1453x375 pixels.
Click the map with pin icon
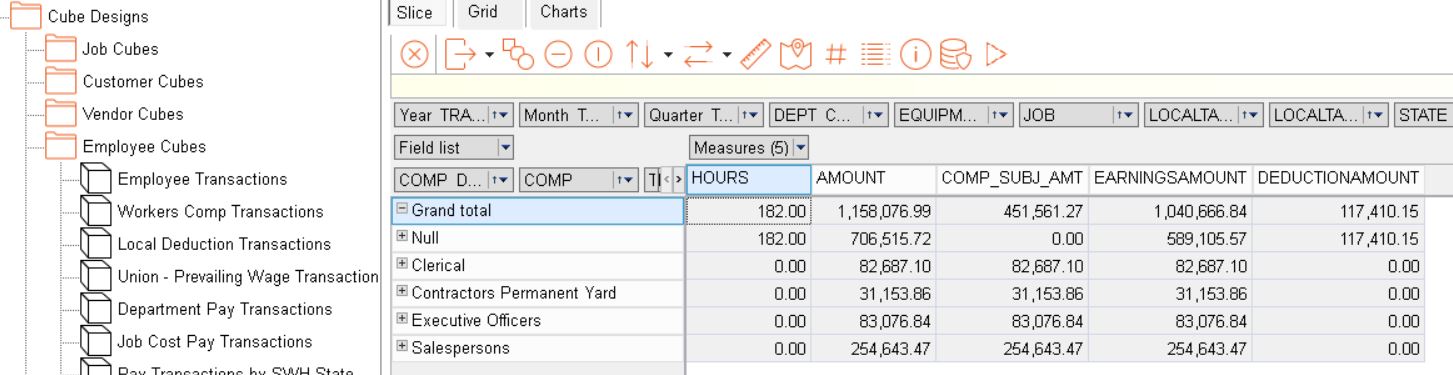[796, 55]
